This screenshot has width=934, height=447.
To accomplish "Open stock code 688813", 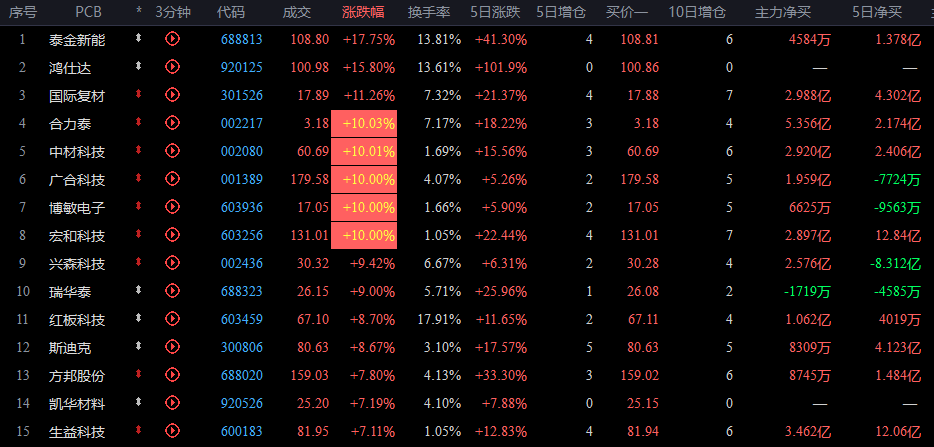I will [242, 40].
